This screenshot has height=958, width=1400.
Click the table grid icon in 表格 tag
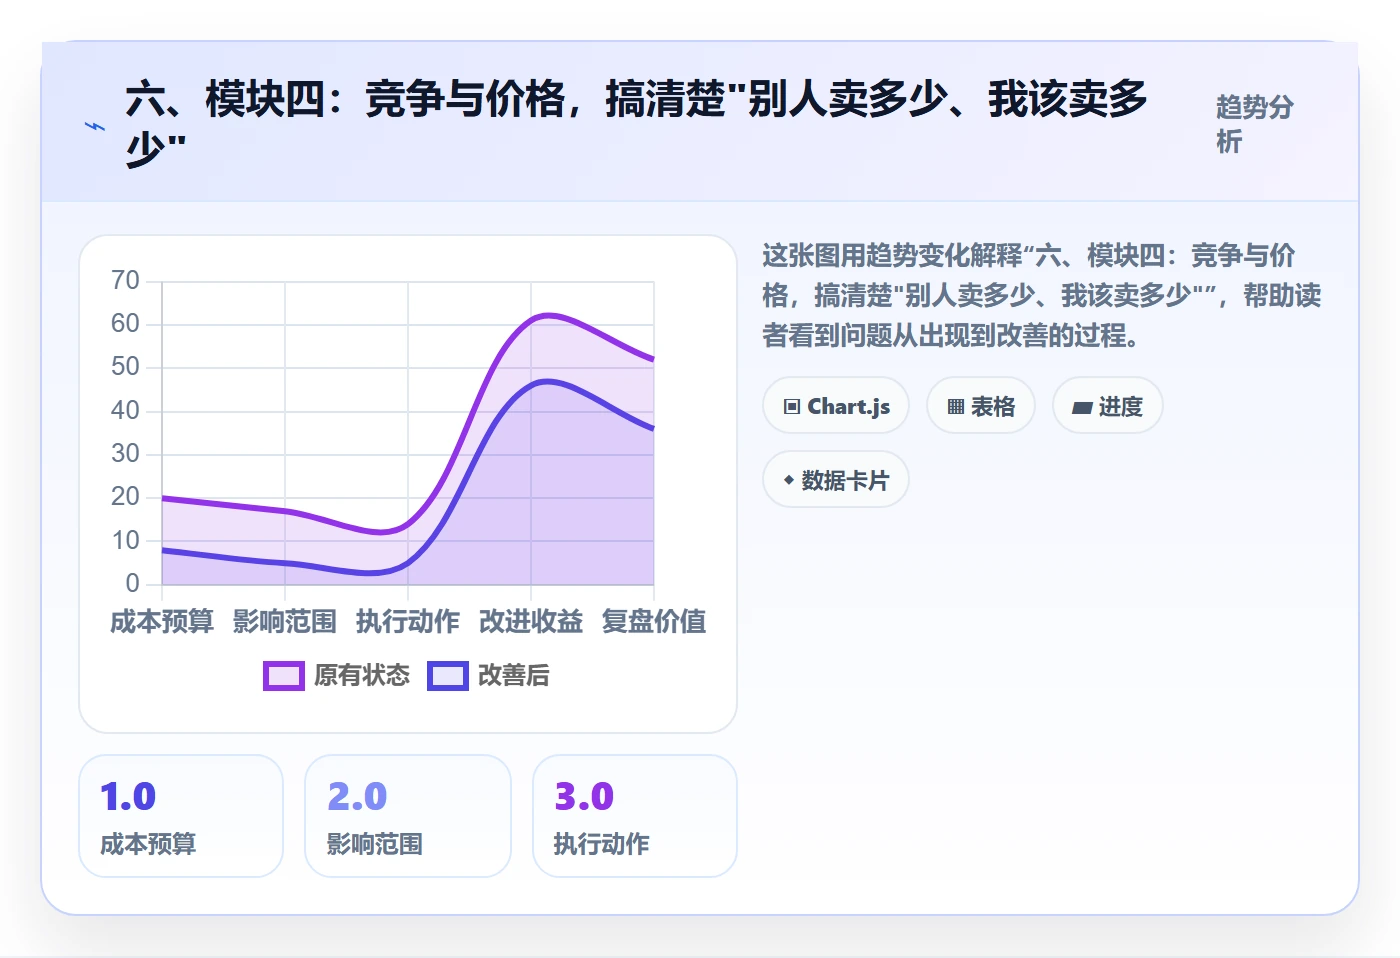click(x=956, y=406)
